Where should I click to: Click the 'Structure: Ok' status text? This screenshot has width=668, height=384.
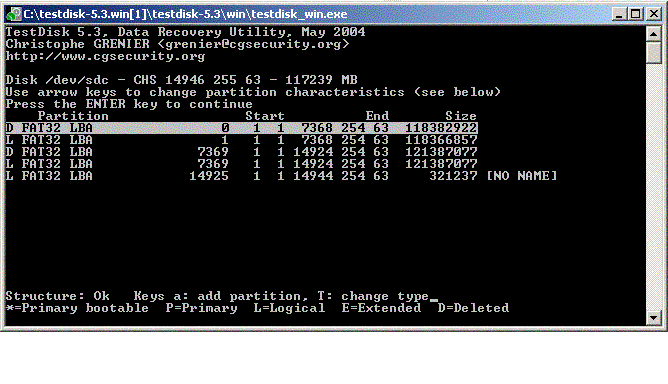tap(58, 296)
